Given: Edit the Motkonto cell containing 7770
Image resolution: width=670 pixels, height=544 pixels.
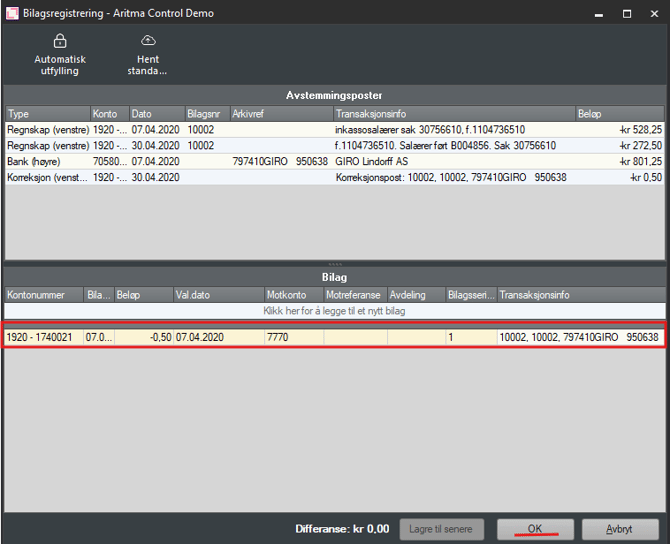Looking at the screenshot, I should [292, 338].
